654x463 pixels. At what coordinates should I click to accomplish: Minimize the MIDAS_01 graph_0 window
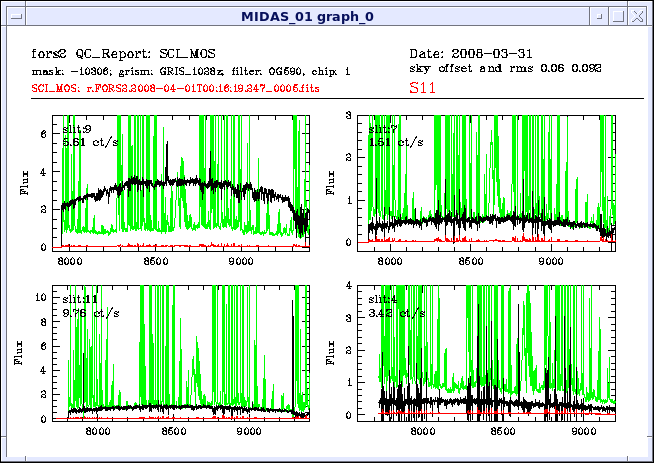(x=599, y=14)
